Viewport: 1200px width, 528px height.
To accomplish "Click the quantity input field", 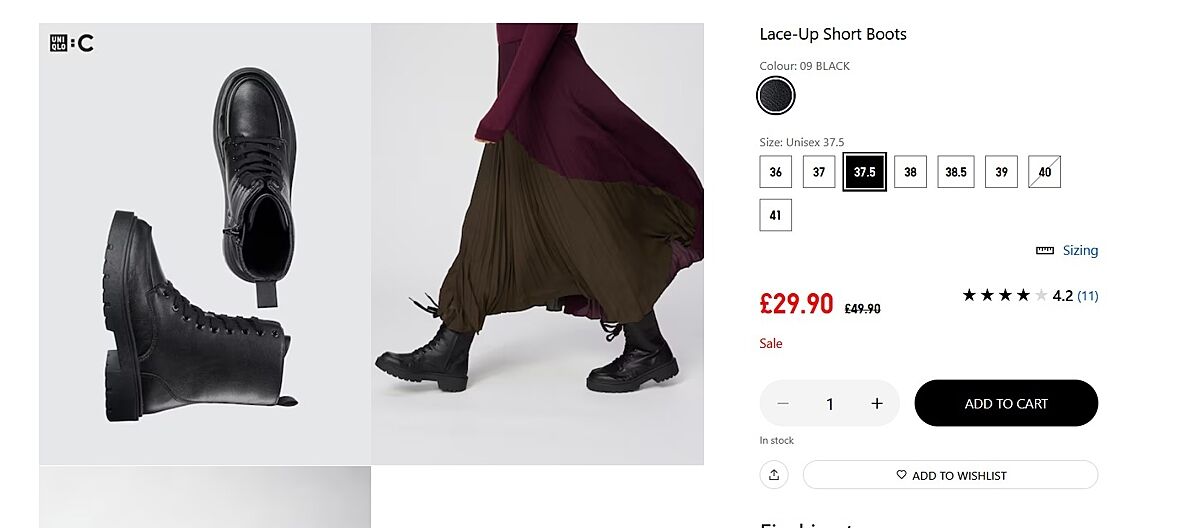I will (x=830, y=404).
